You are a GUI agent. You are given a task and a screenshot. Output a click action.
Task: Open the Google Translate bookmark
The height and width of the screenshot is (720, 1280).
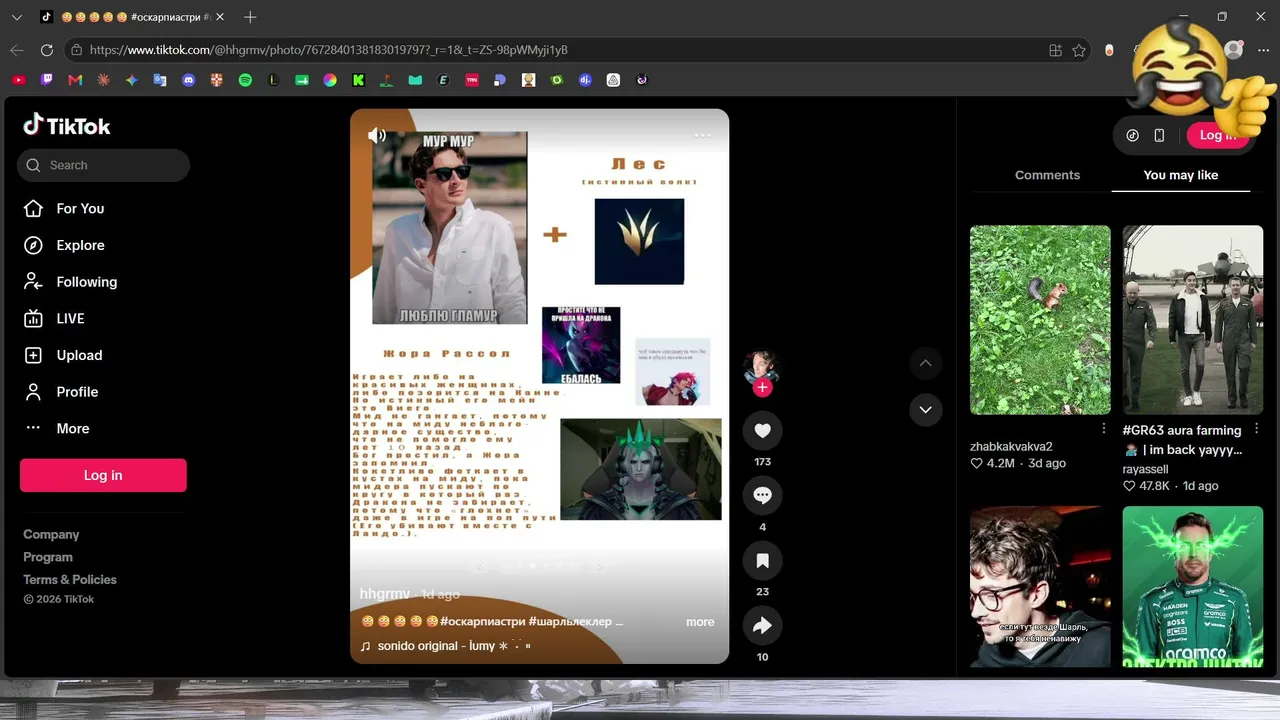tap(160, 80)
